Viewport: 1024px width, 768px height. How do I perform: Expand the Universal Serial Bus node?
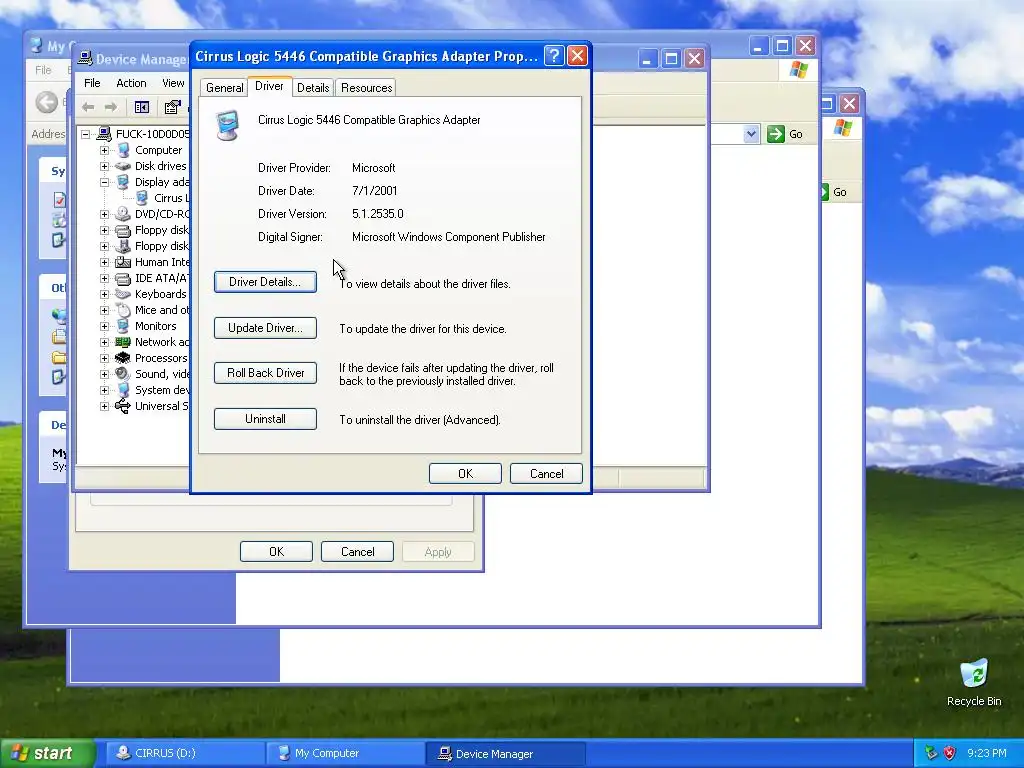pos(104,406)
